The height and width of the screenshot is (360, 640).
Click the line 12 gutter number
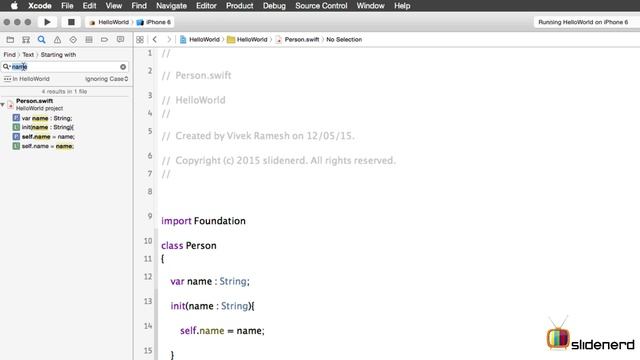coord(148,277)
